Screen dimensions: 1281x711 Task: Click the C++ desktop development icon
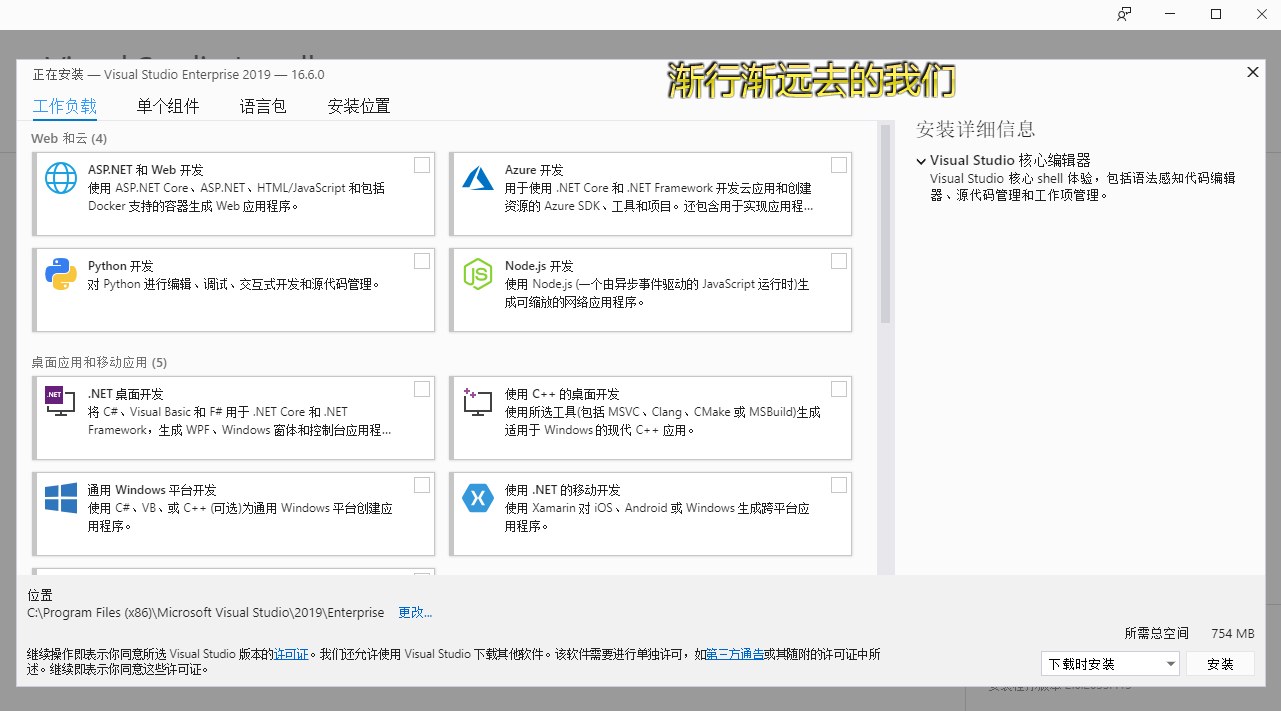[x=478, y=402]
